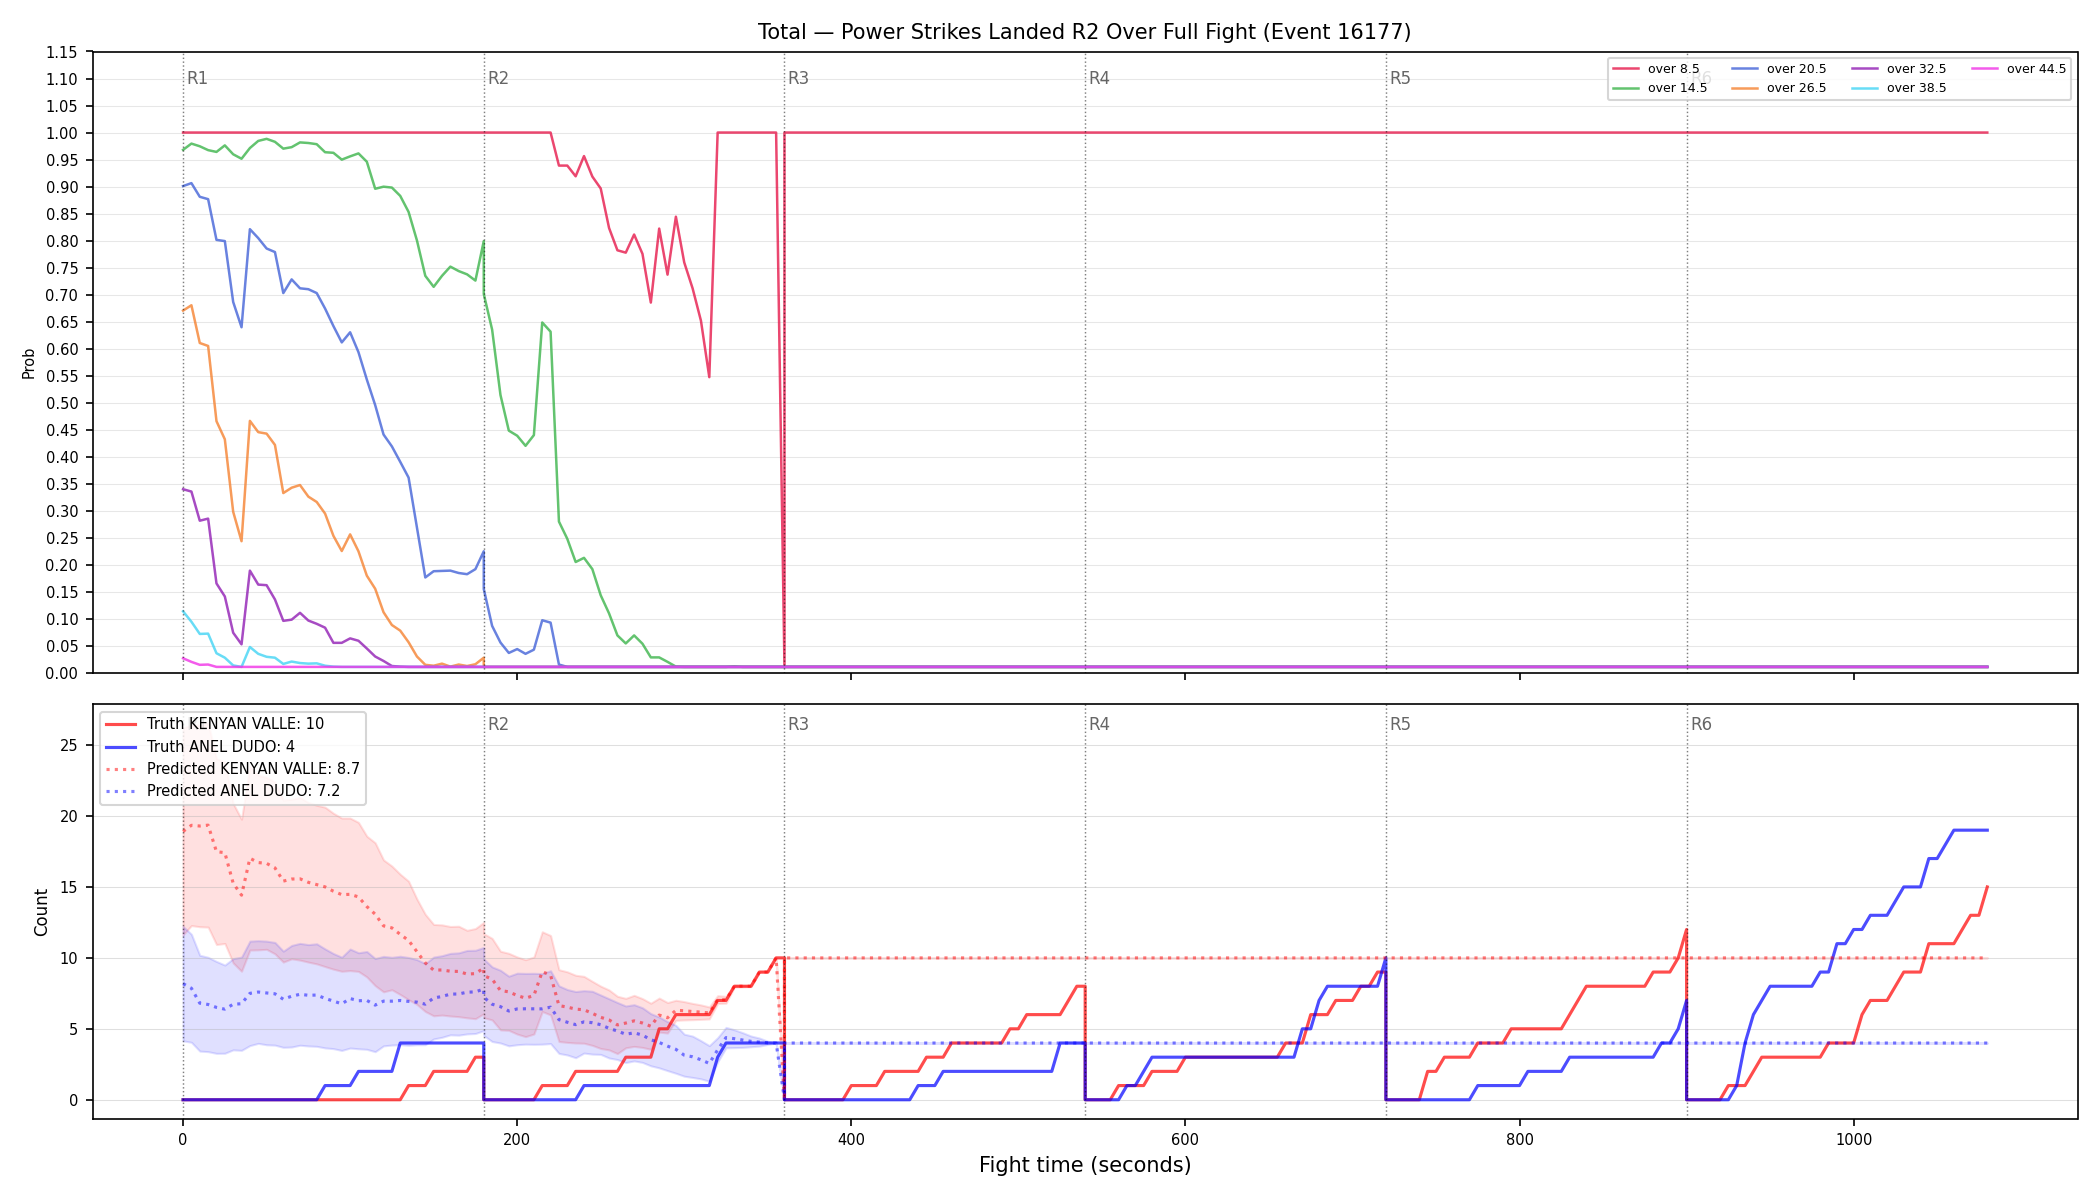Click the 'Truth ANEL DUDO: 4' legend entry

(x=200, y=747)
